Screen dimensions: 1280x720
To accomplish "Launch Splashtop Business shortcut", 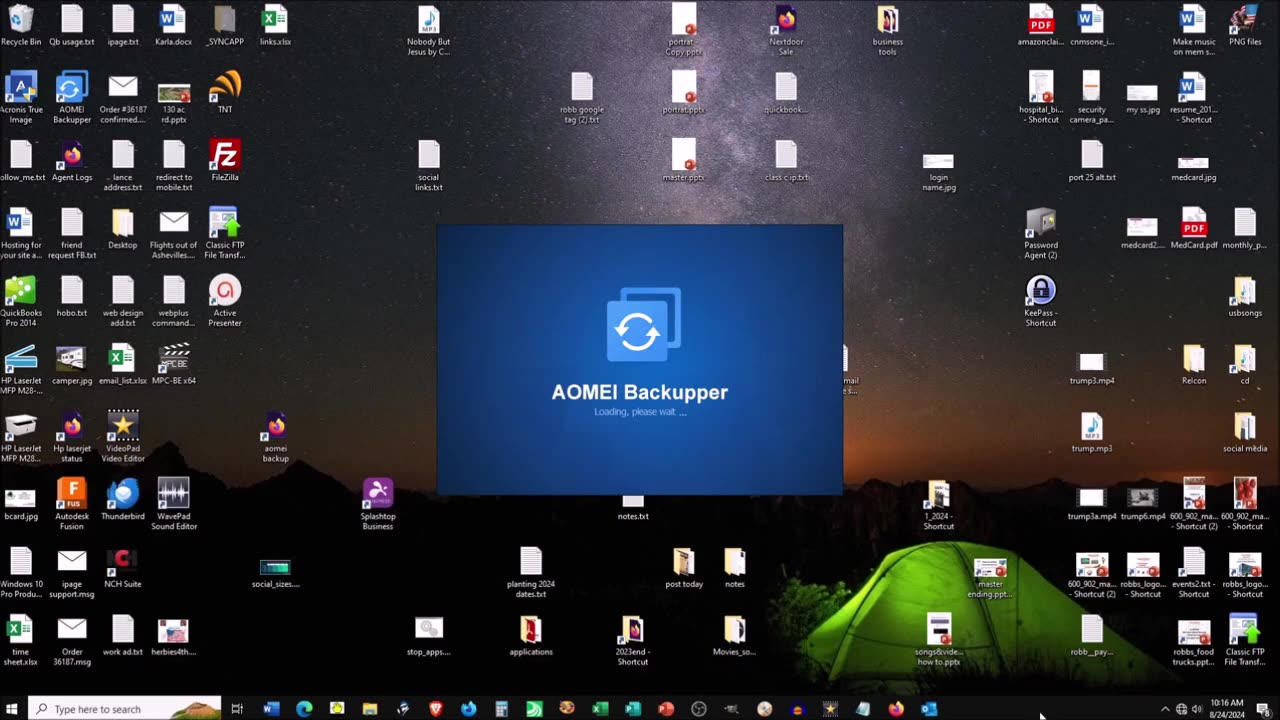I will 378,504.
